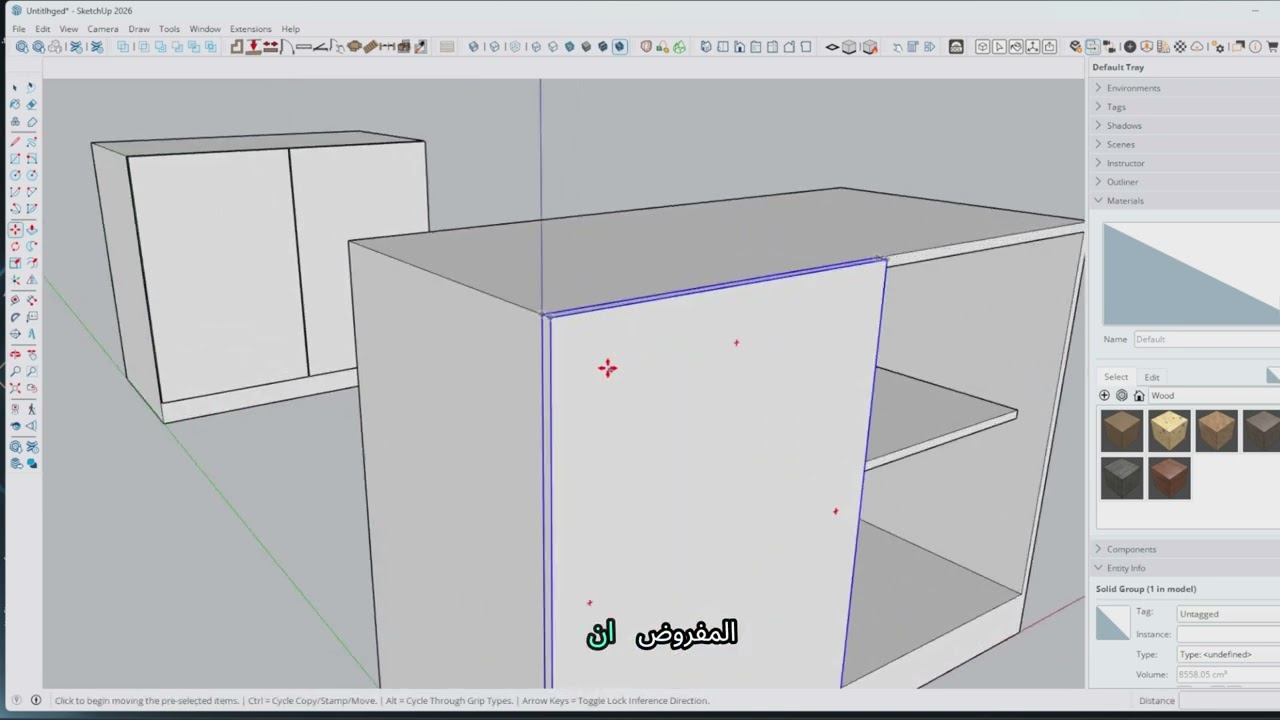Pick the Rectangle tool
1280x720 pixels.
pos(15,158)
